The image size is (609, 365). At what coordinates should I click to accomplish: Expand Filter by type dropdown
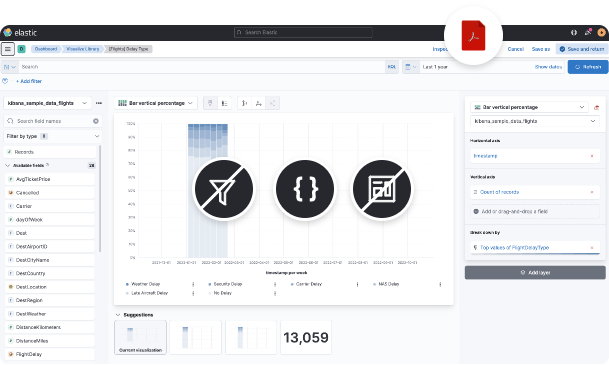pos(52,136)
